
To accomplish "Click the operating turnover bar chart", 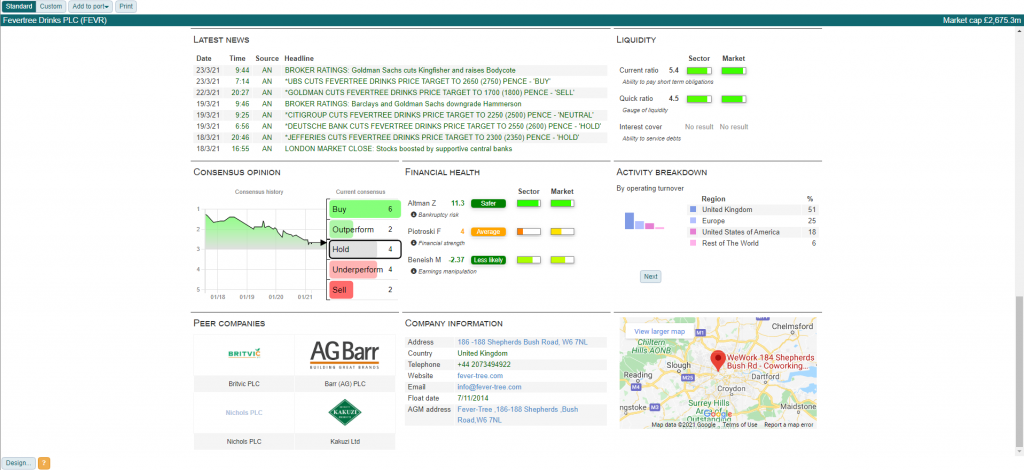I will pyautogui.click(x=644, y=221).
